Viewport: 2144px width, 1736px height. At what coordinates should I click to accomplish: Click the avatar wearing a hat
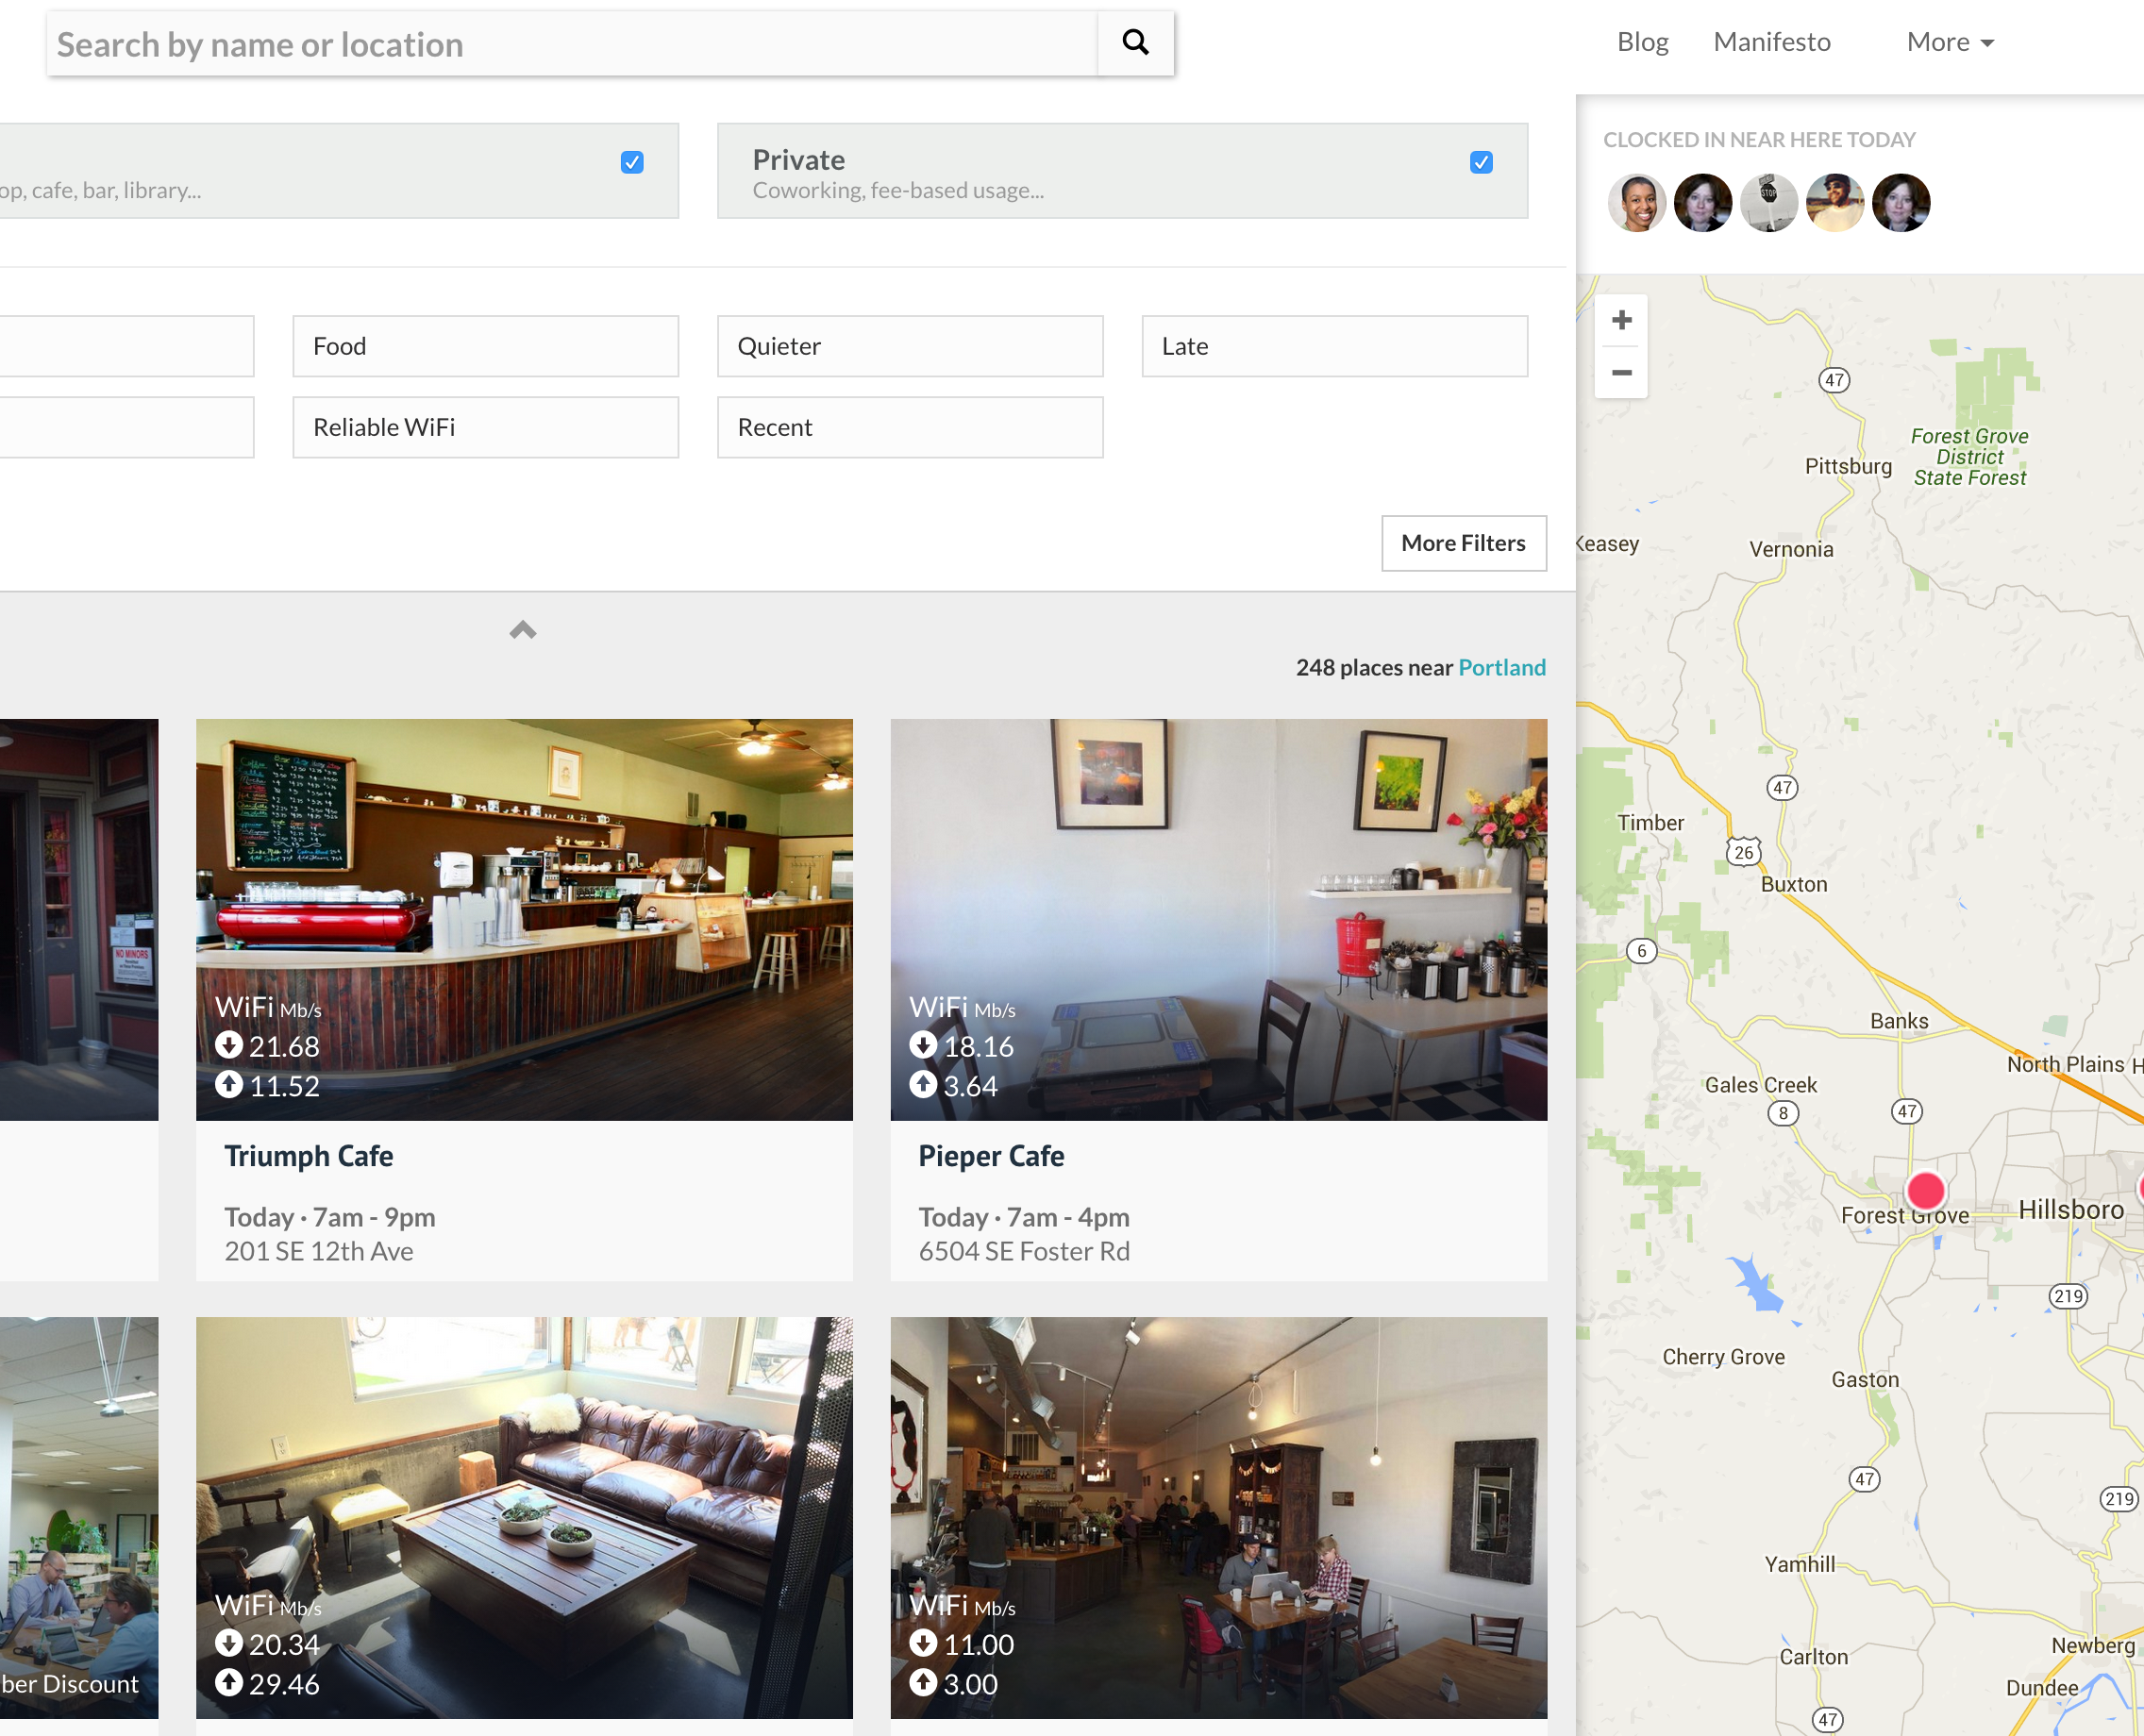[1834, 203]
